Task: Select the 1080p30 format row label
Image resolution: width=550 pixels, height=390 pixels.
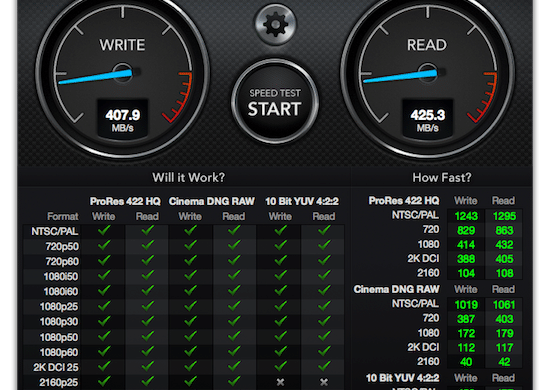Action: 59,322
